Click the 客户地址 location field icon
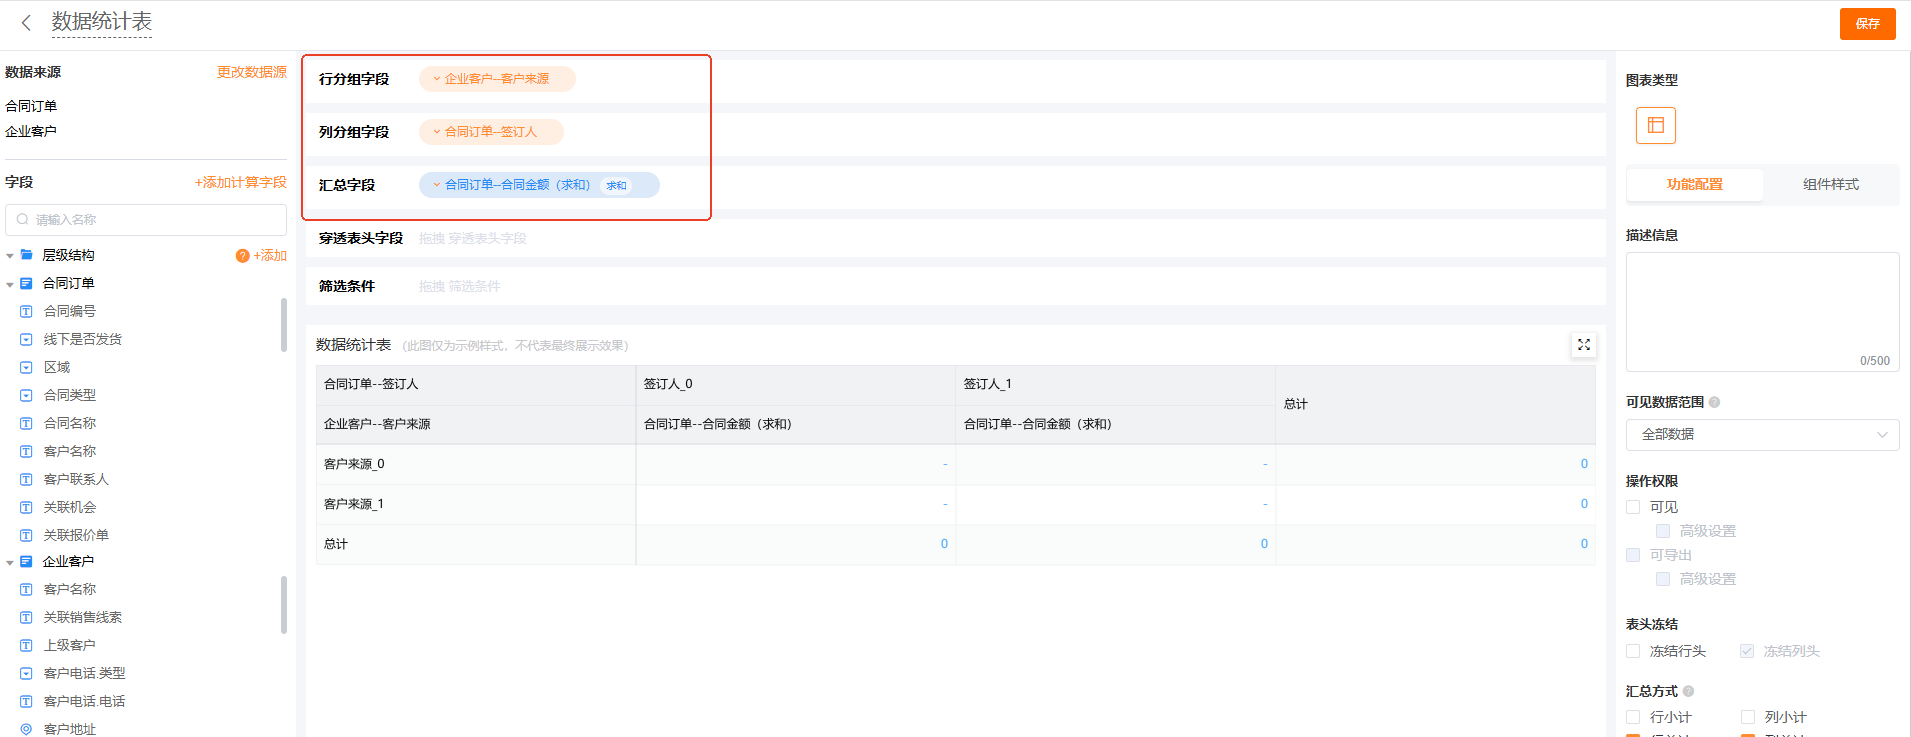 [x=26, y=729]
